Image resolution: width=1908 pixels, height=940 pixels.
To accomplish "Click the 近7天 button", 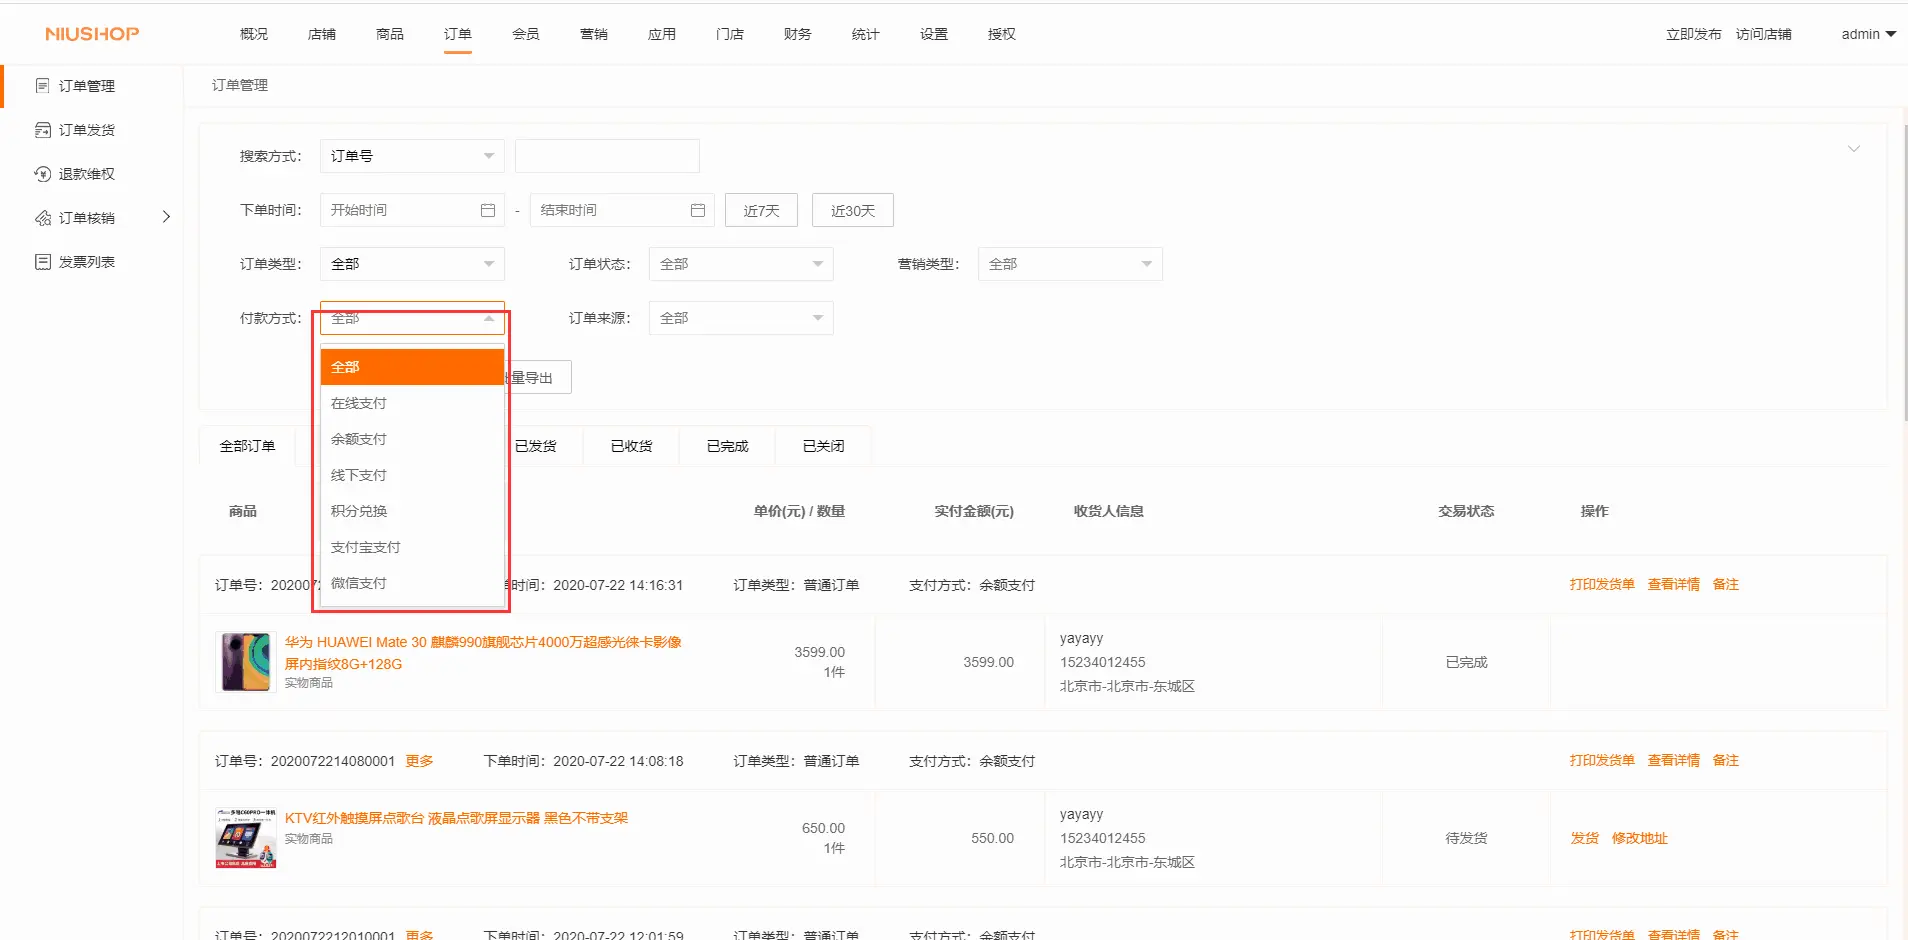I will point(761,211).
